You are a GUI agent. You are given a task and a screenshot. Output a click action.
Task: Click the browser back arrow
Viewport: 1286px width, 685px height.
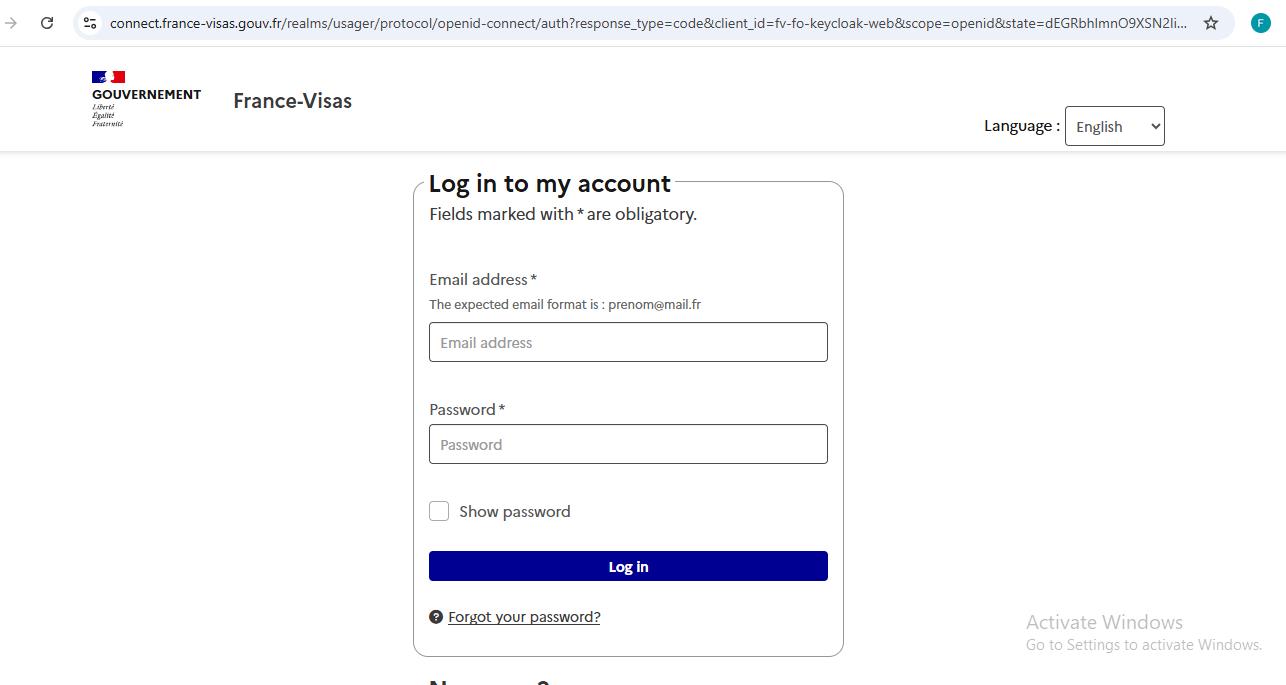(10, 22)
